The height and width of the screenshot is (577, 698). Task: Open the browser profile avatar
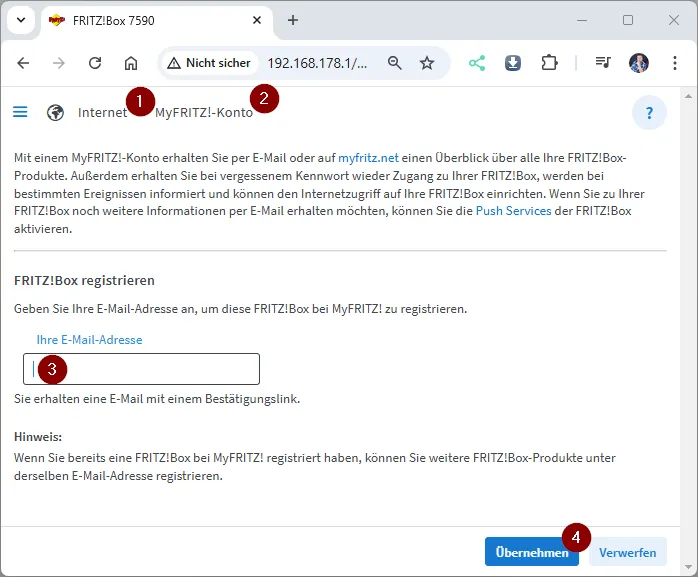pos(639,63)
